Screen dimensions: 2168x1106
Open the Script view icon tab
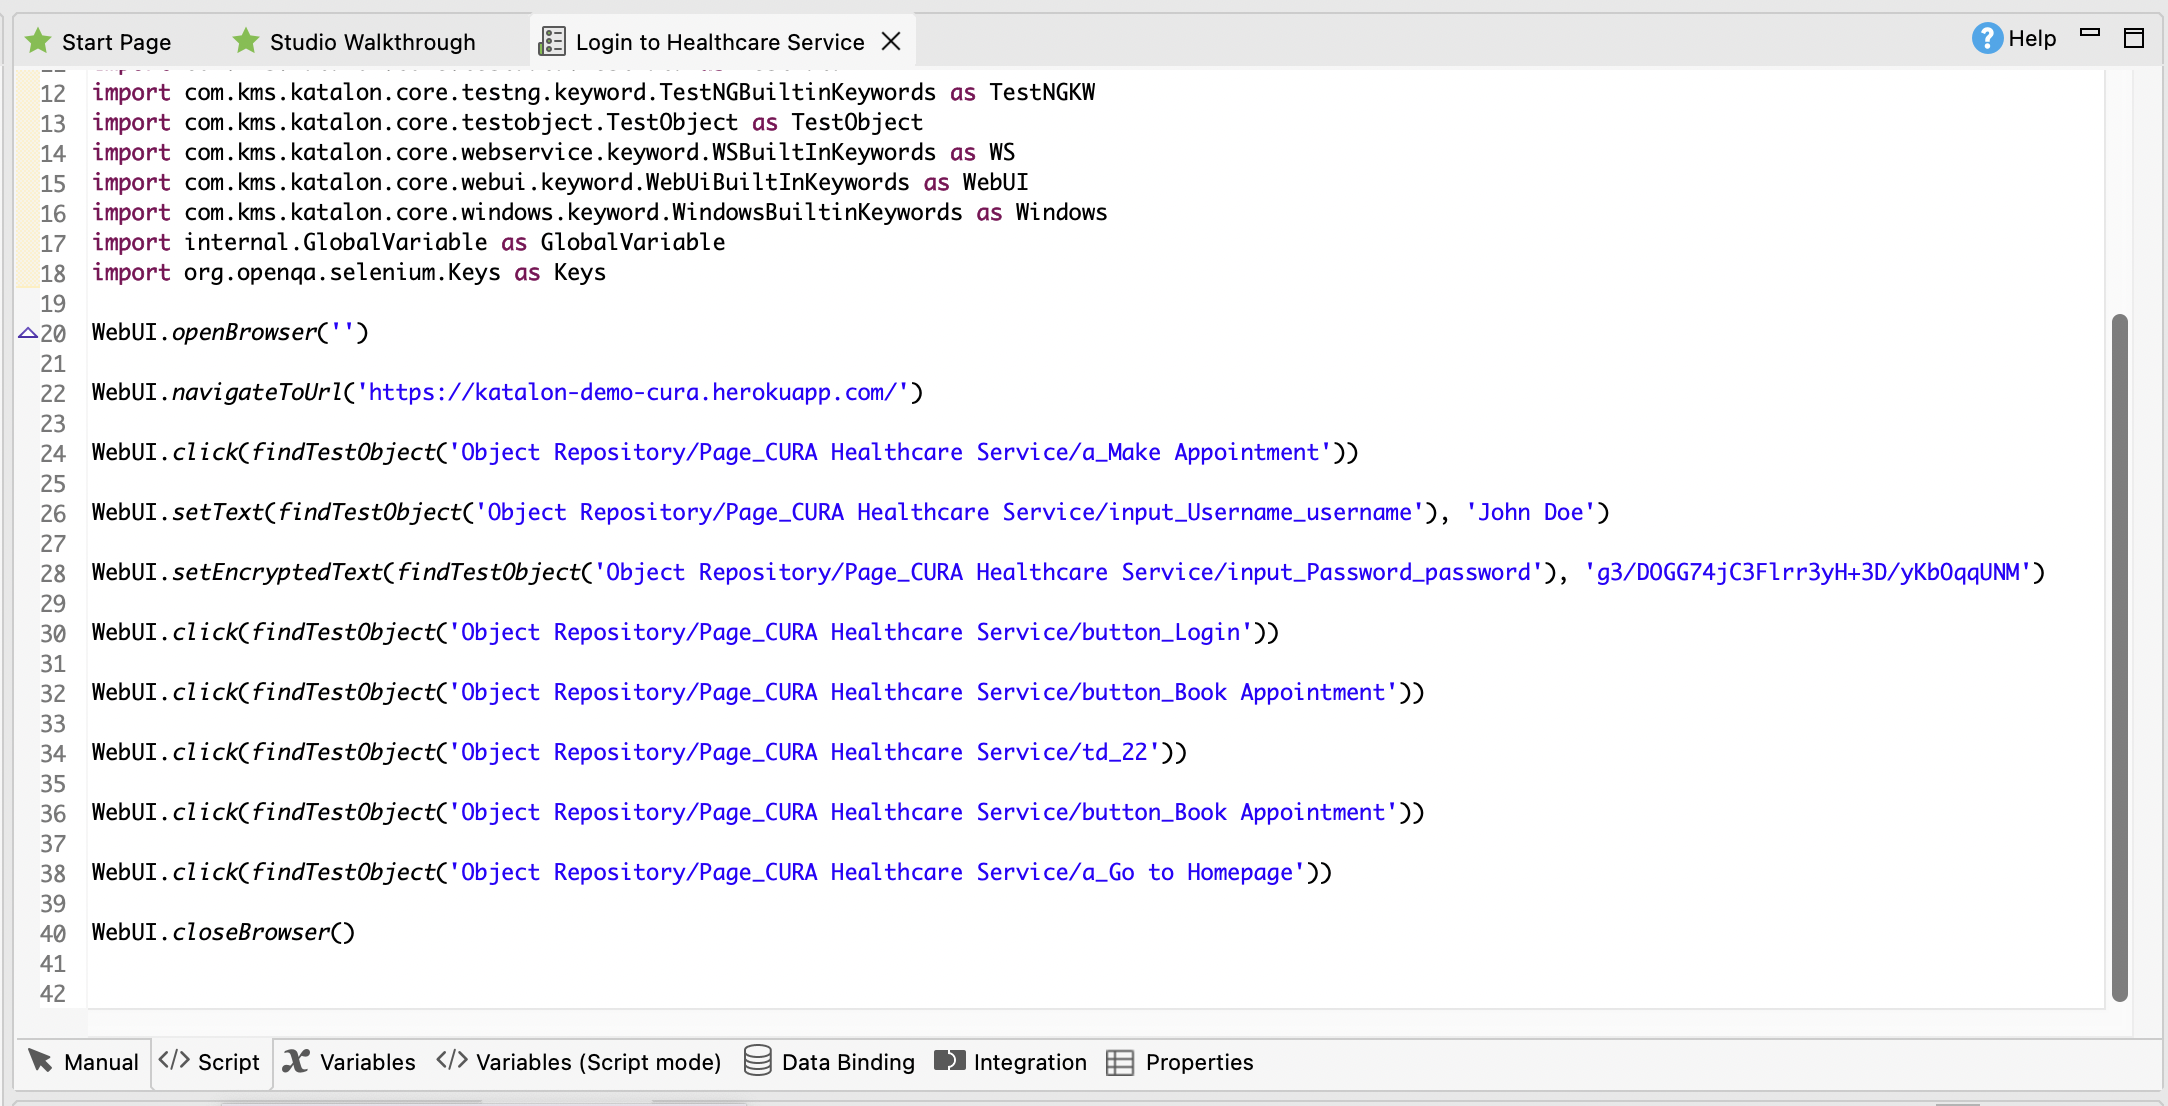tap(210, 1062)
